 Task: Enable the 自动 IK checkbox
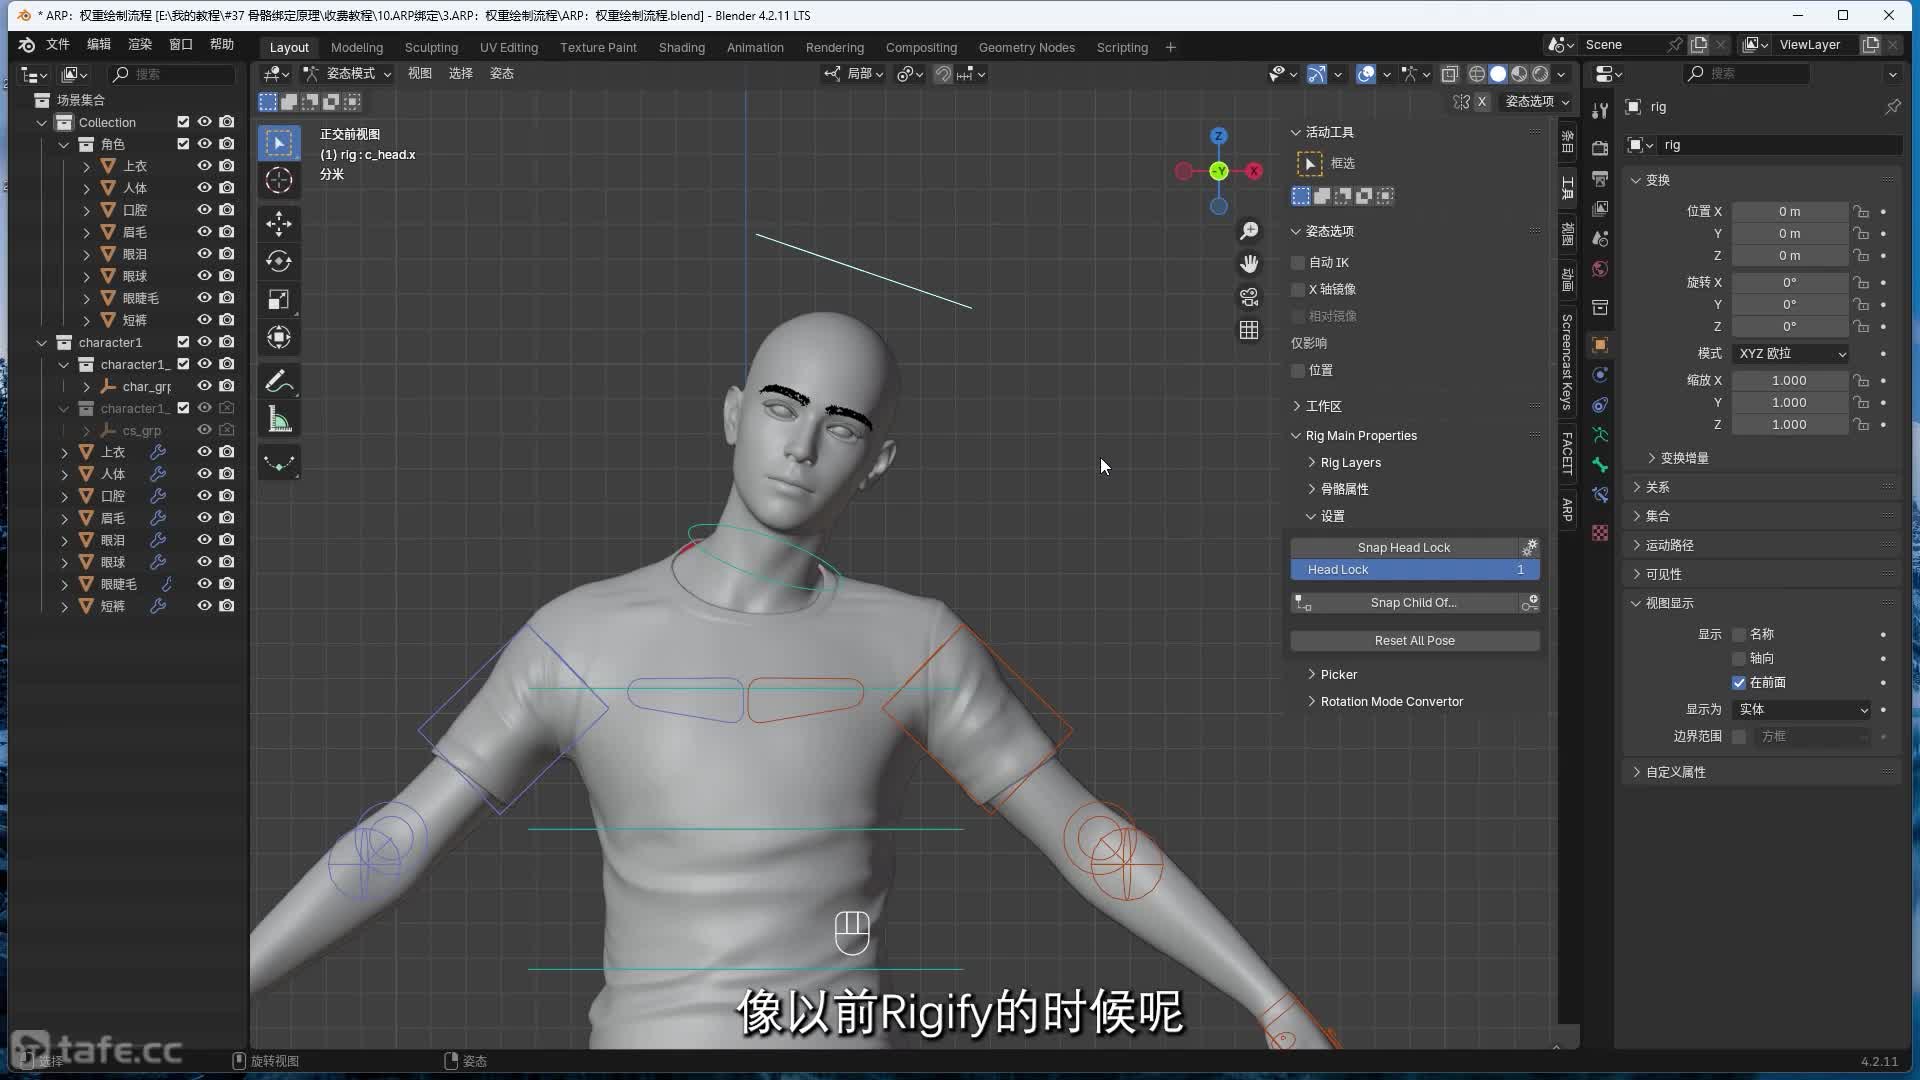[x=1299, y=262]
